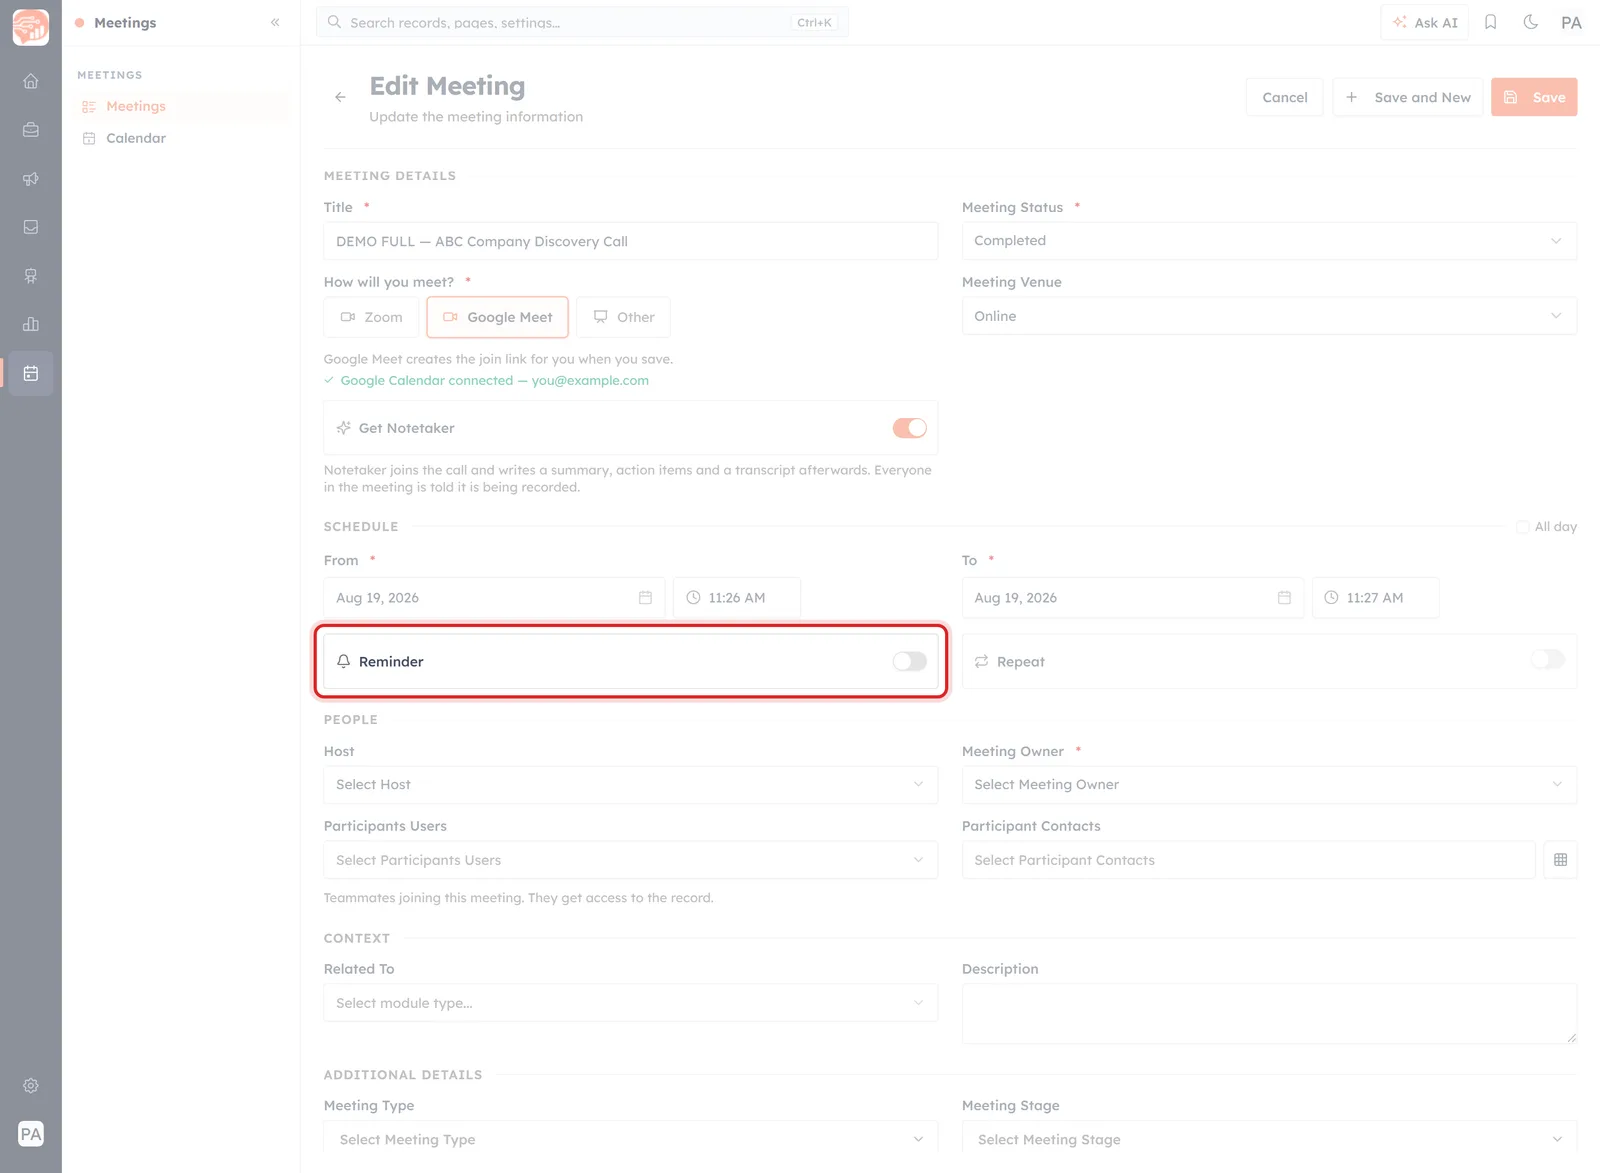
Task: Open the Meeting Status dropdown
Action: pyautogui.click(x=1269, y=241)
